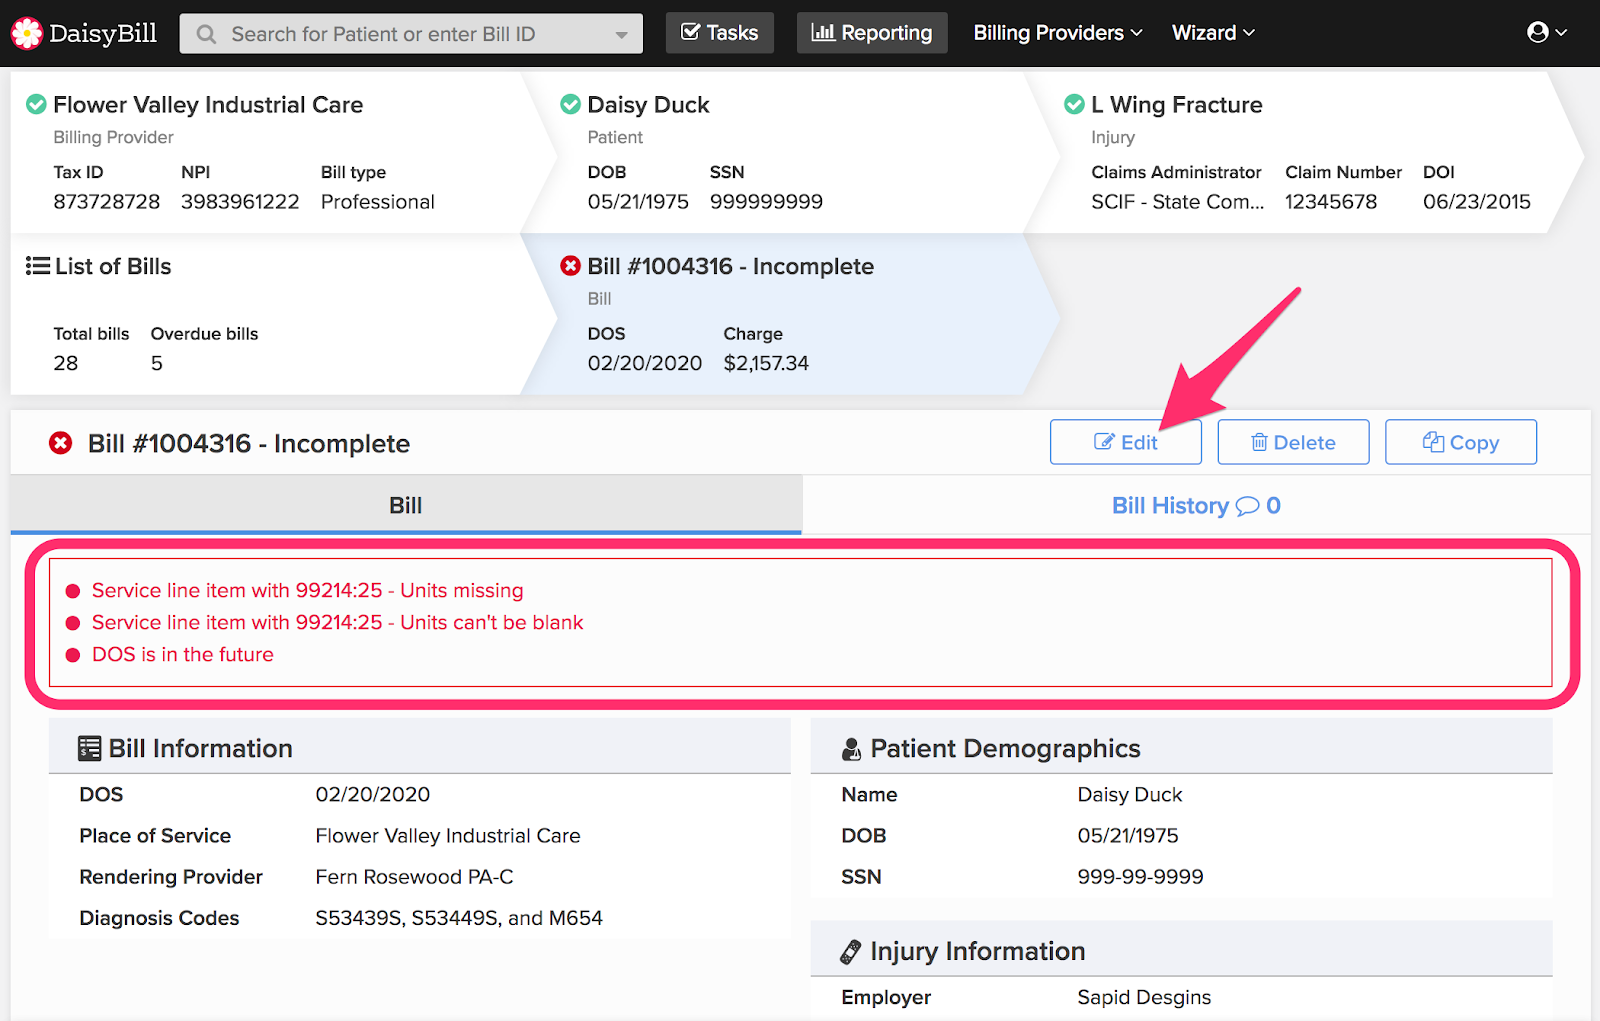Viewport: 1600px width, 1021px height.
Task: Click green checkmark beside L Wing Fracture
Action: click(x=1074, y=105)
